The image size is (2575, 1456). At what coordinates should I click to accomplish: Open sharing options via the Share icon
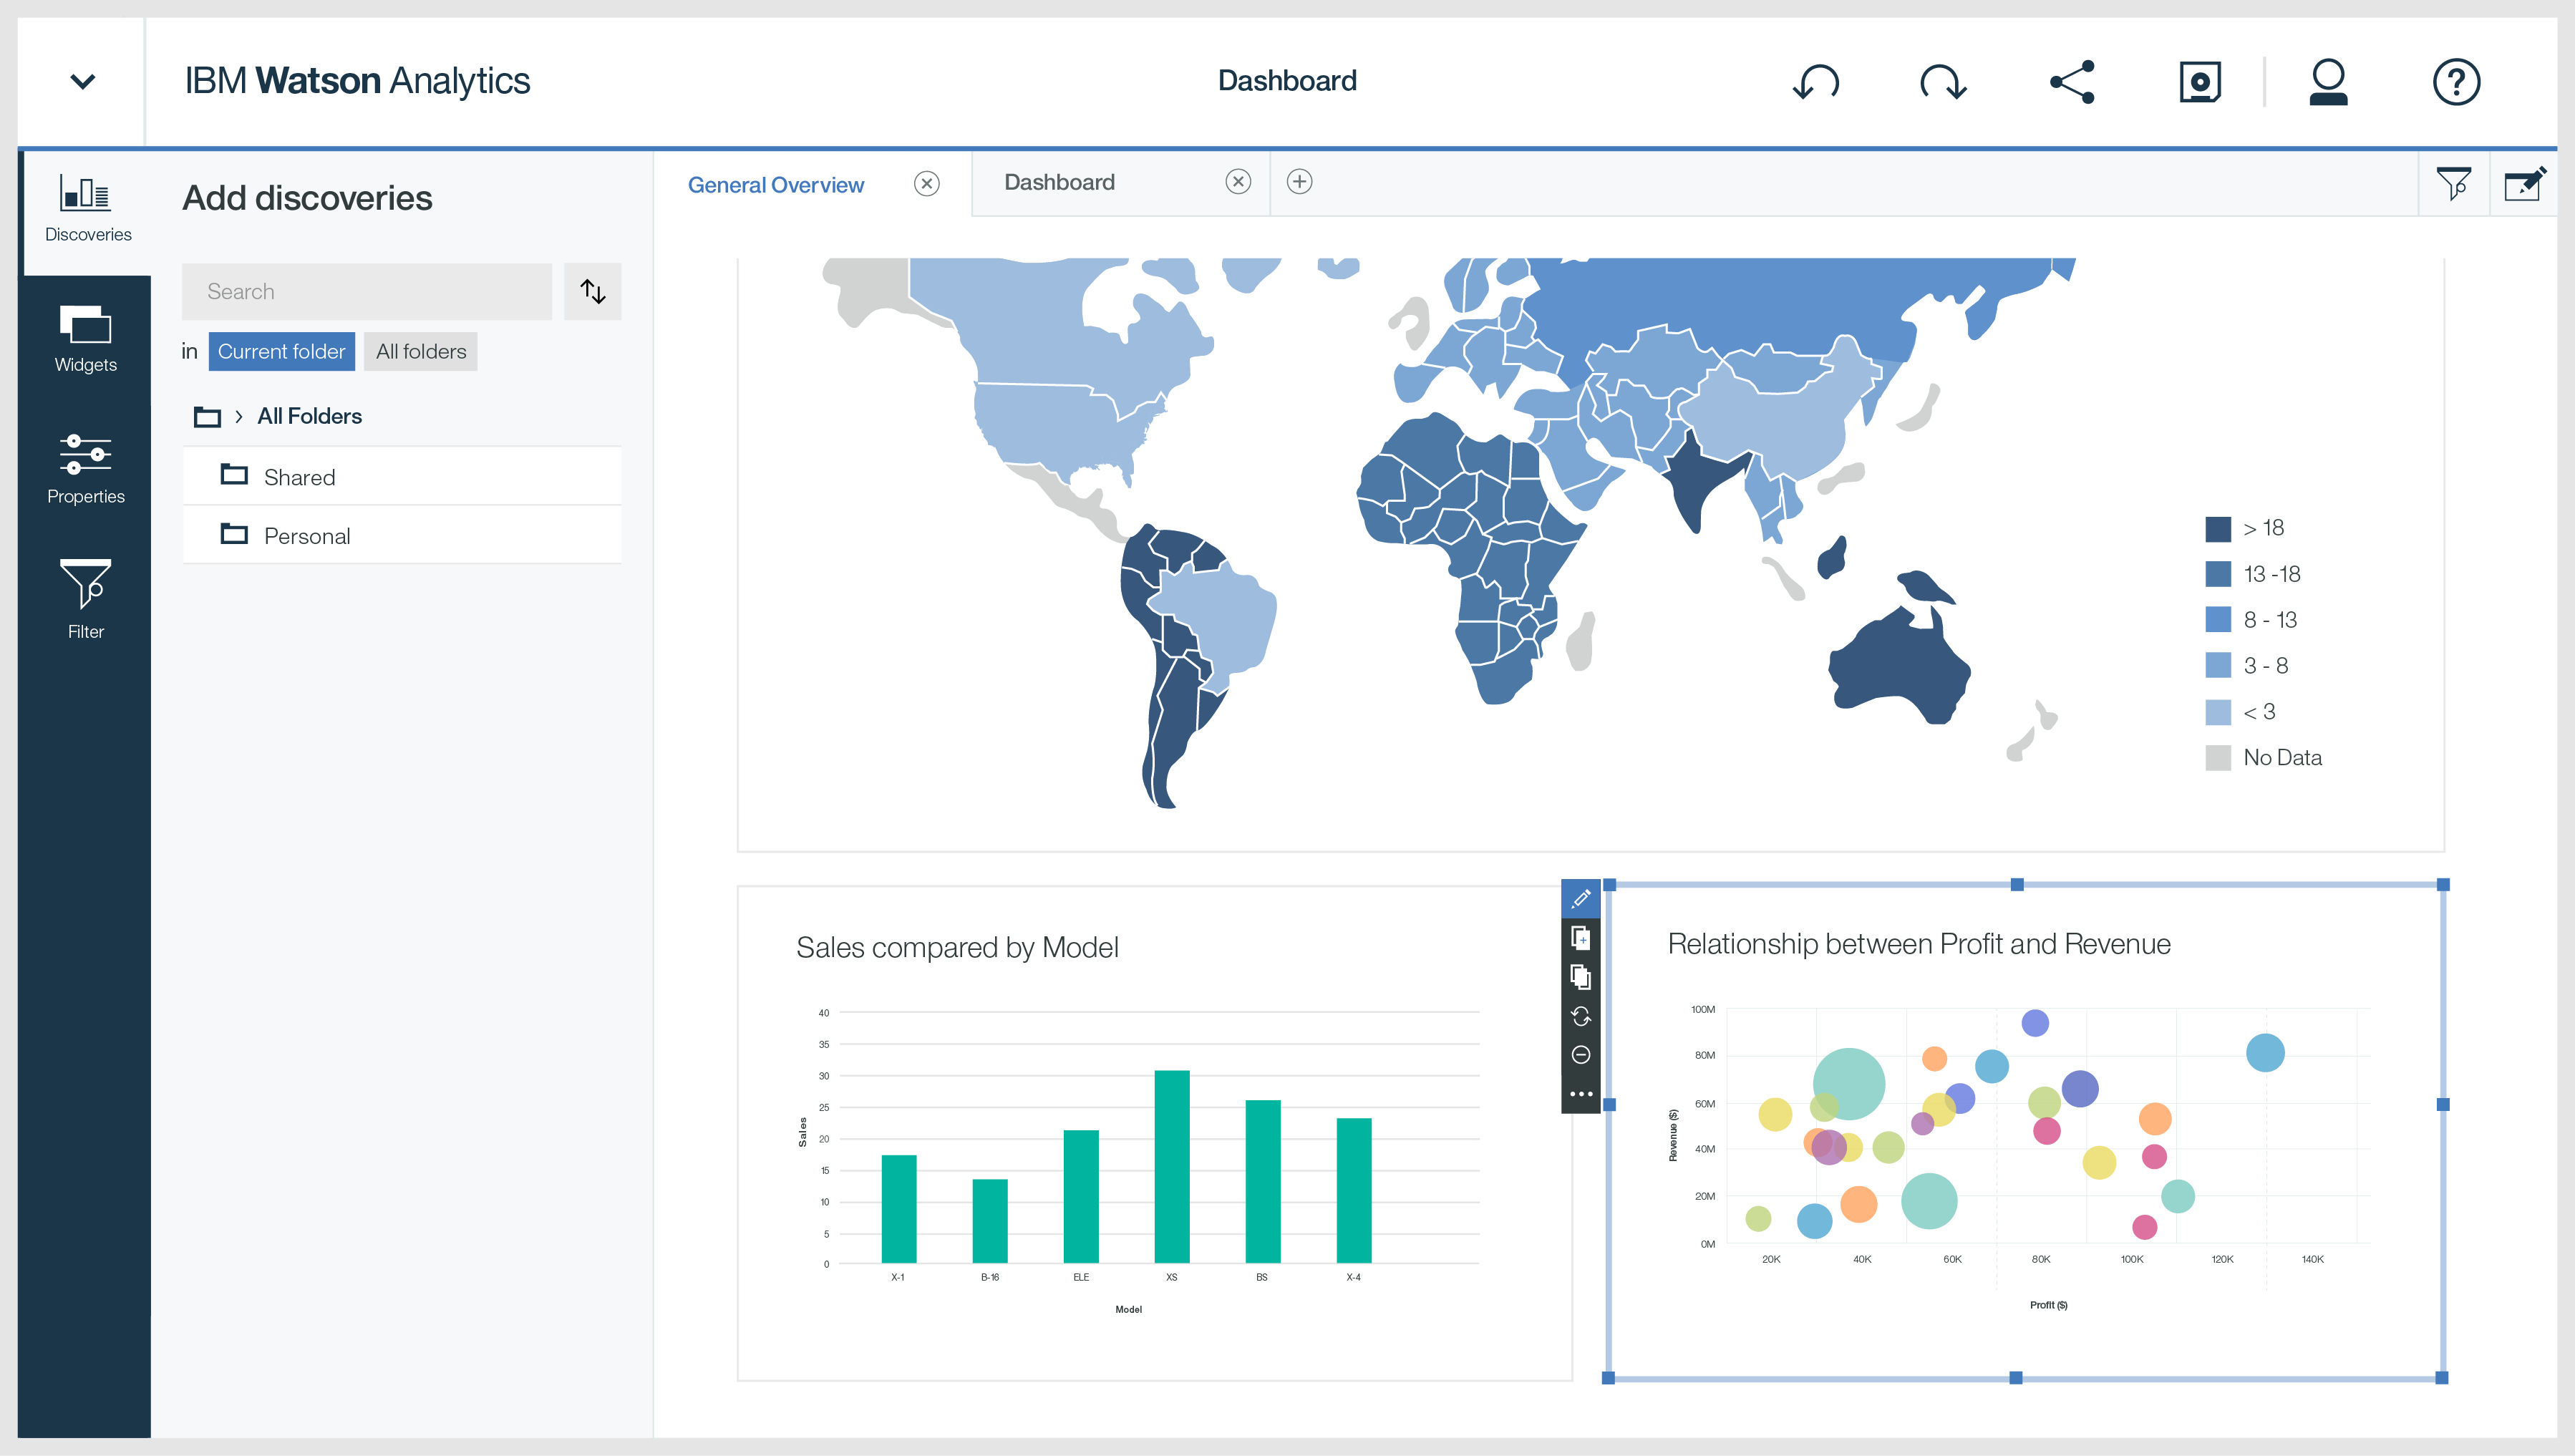click(2072, 81)
